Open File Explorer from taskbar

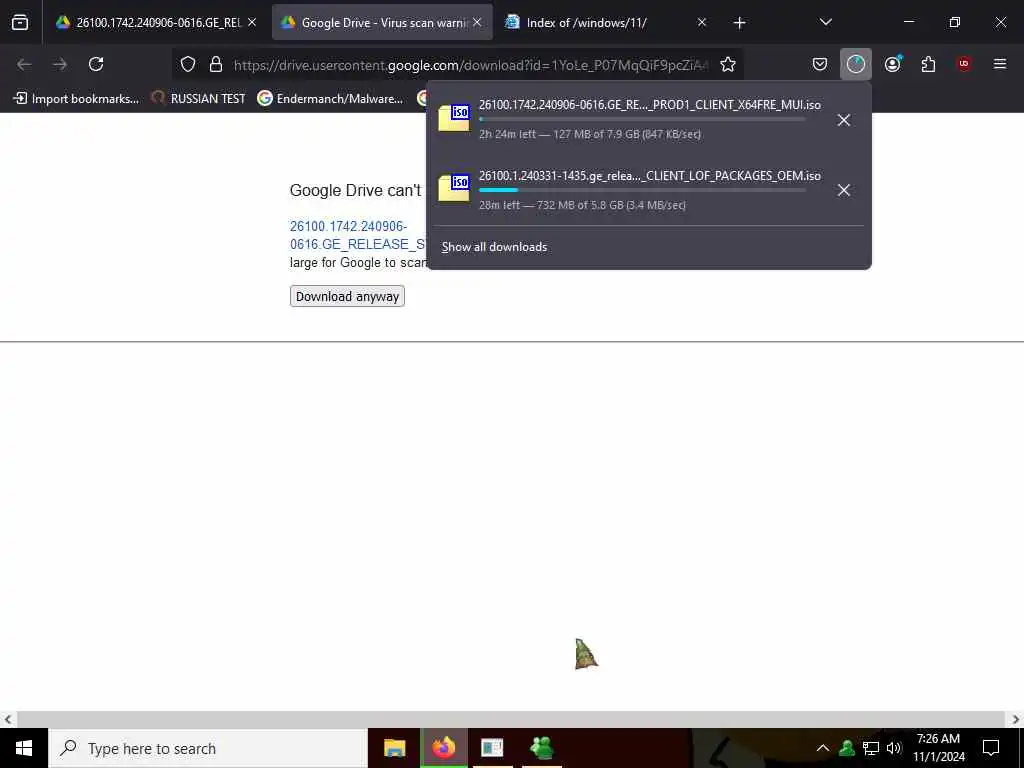click(x=394, y=748)
